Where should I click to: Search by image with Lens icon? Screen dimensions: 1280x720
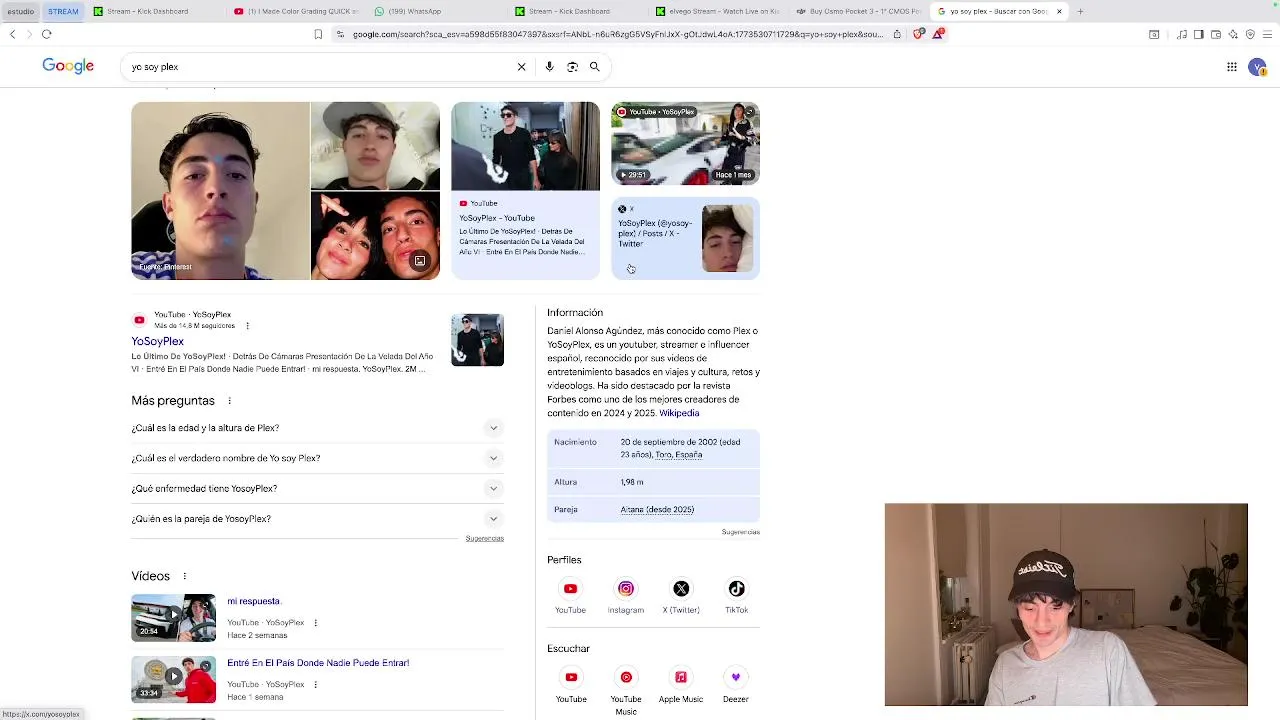[x=572, y=67]
